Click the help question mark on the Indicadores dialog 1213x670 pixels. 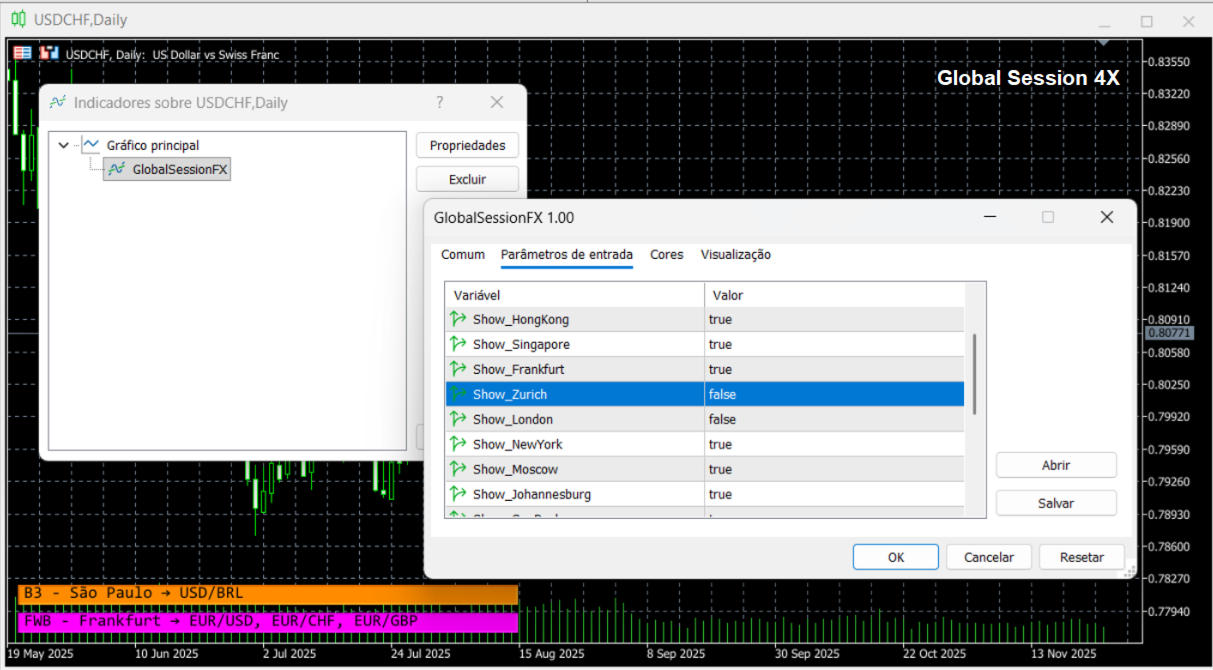point(439,101)
